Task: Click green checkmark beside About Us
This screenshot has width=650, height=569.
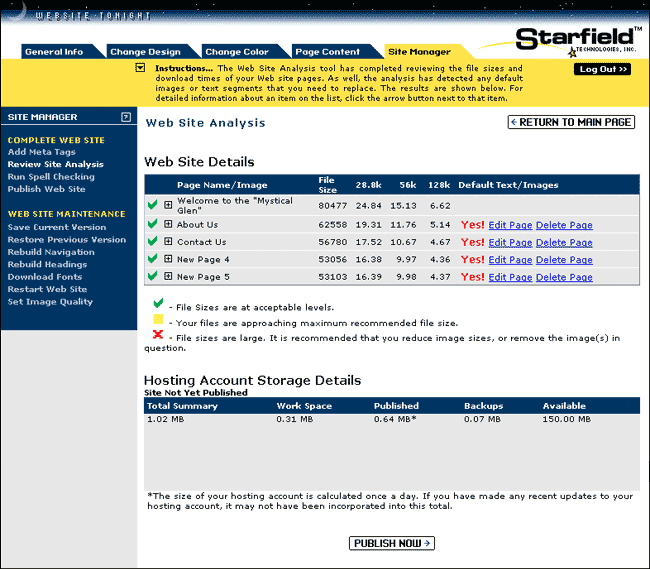Action: (x=153, y=224)
